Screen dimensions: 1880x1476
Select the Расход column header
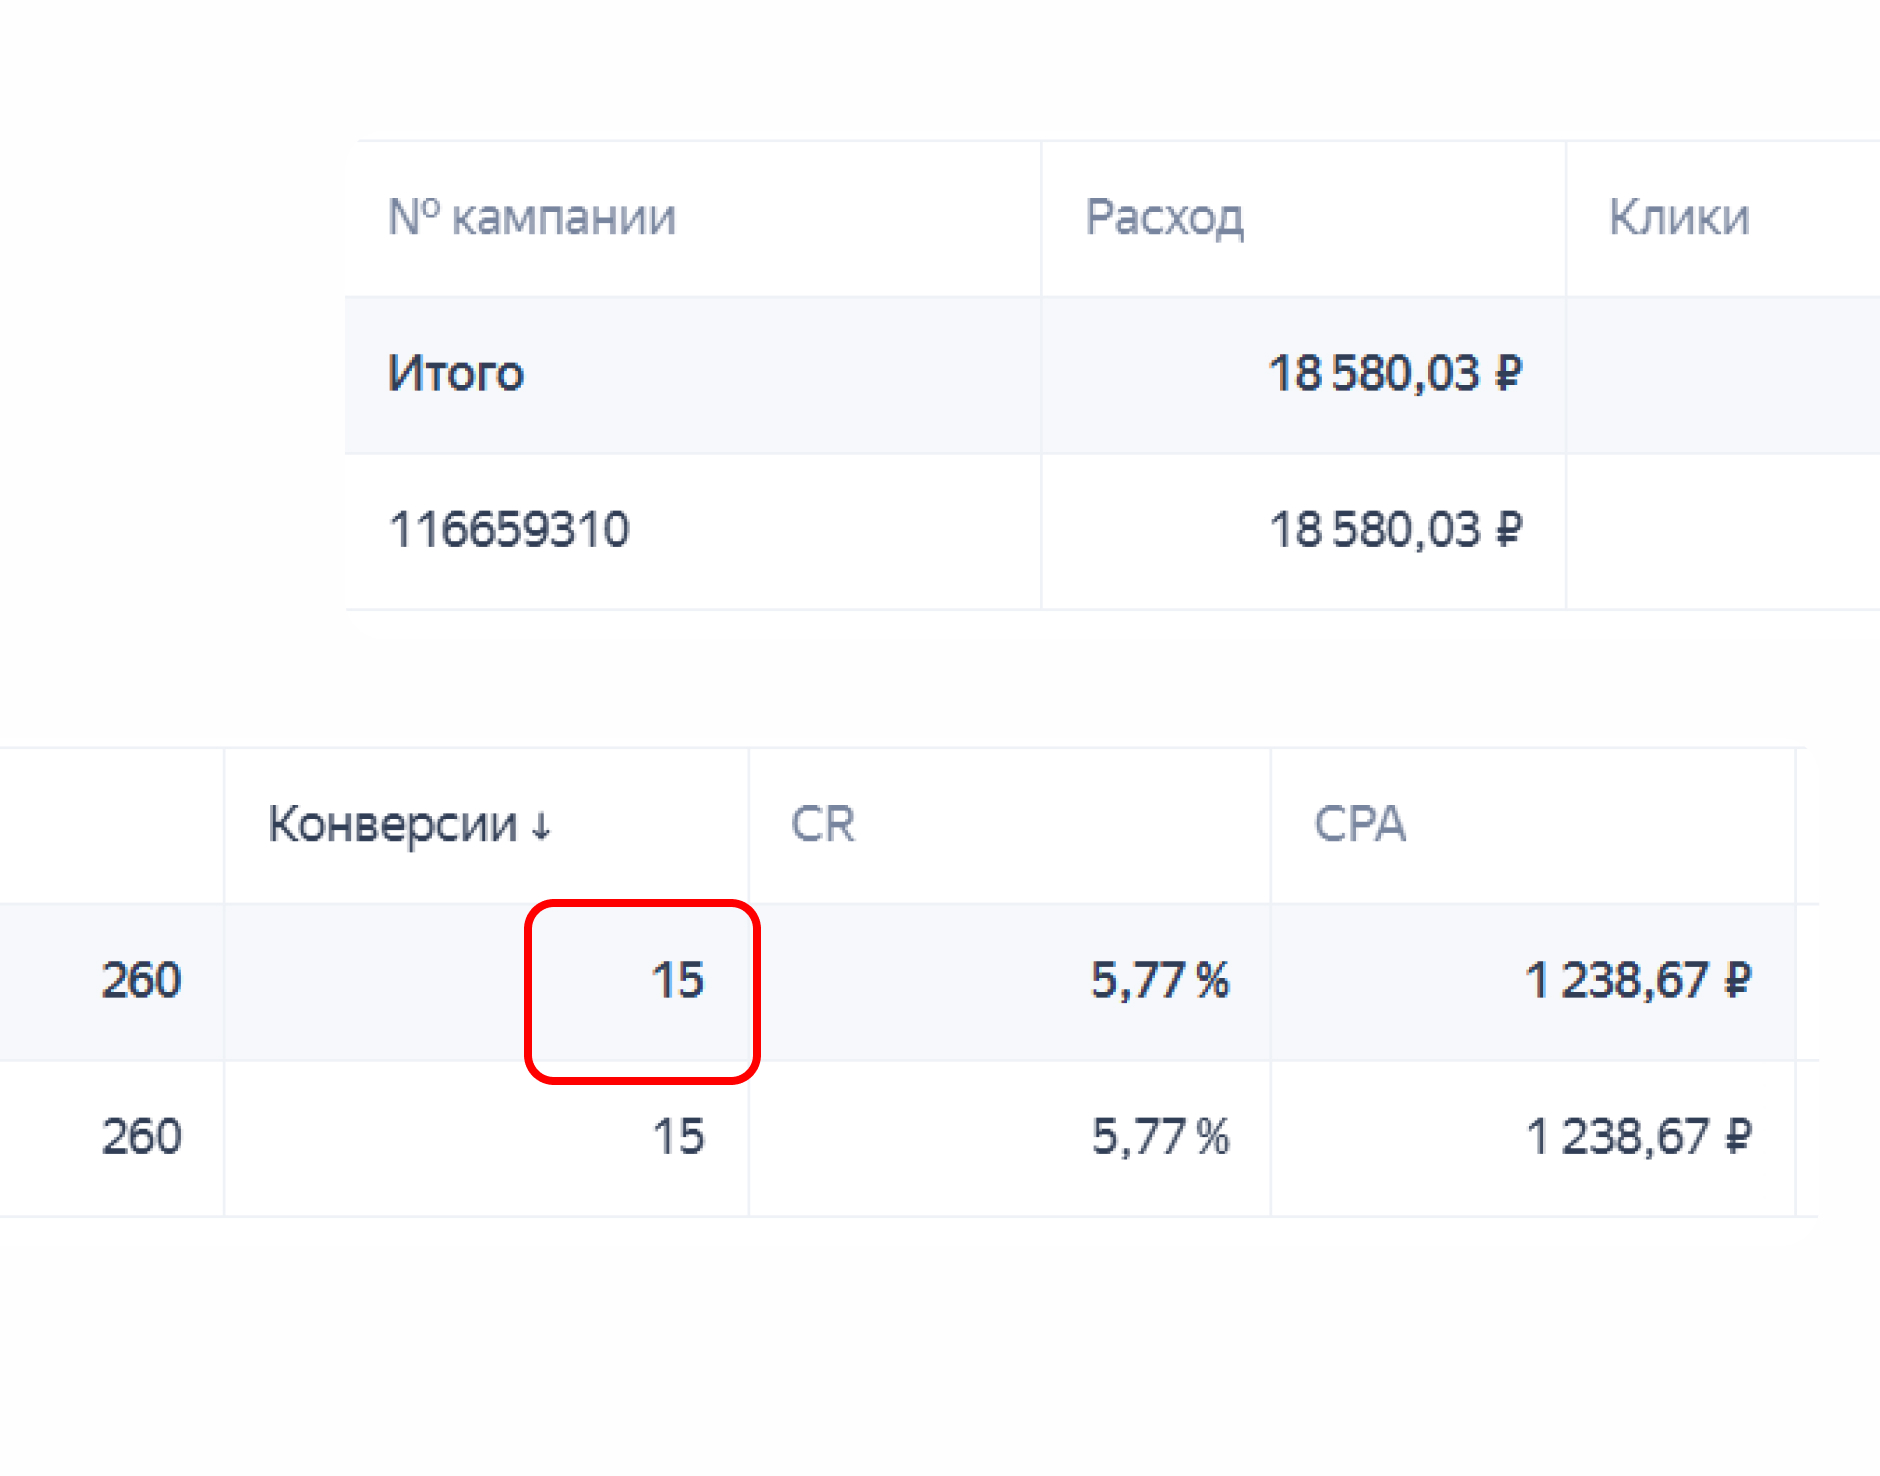(1164, 217)
